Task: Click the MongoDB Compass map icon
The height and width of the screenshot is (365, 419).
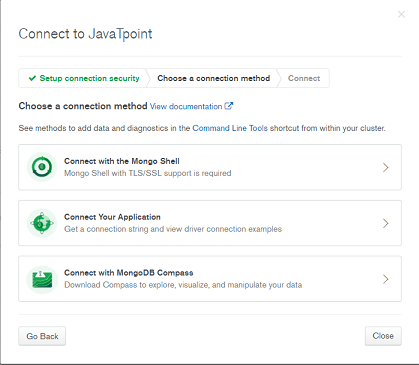Action: [42, 279]
